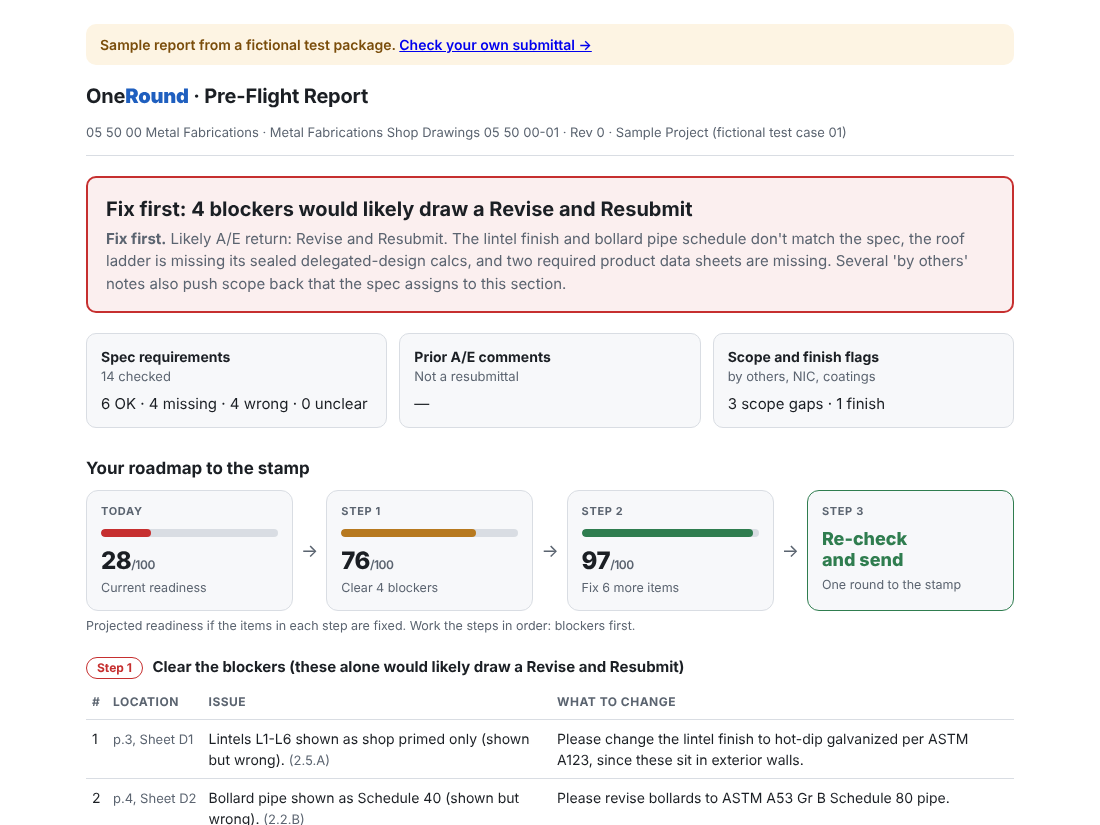Click the ISSUE column header
Screen dimensions: 1100x825
coord(227,702)
